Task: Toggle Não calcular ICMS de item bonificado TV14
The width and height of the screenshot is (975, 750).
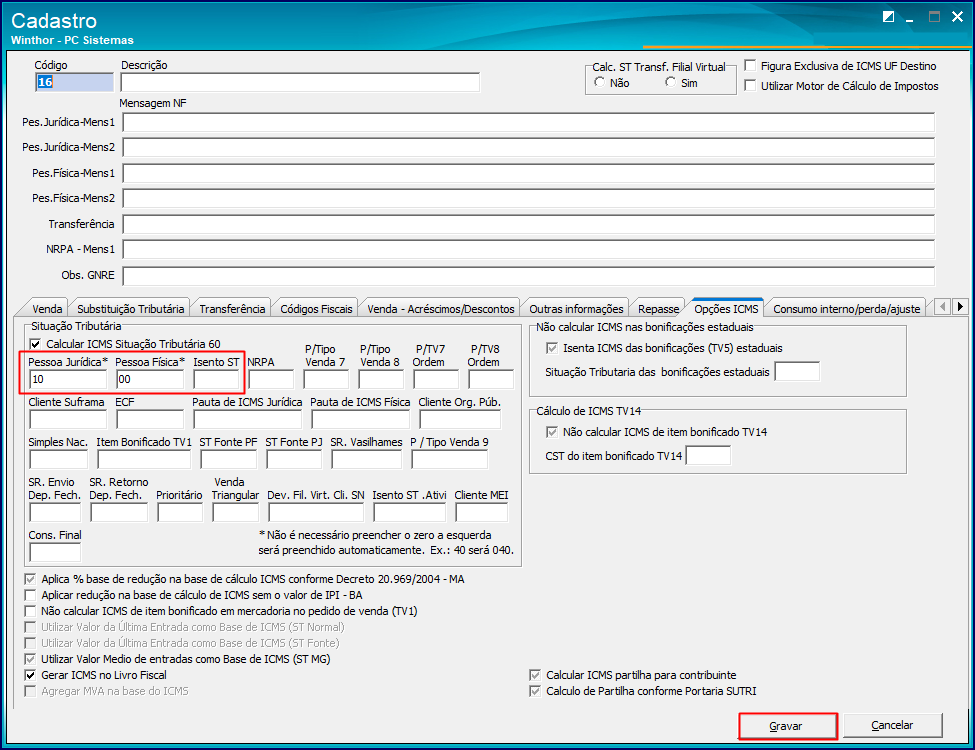Action: coord(552,432)
